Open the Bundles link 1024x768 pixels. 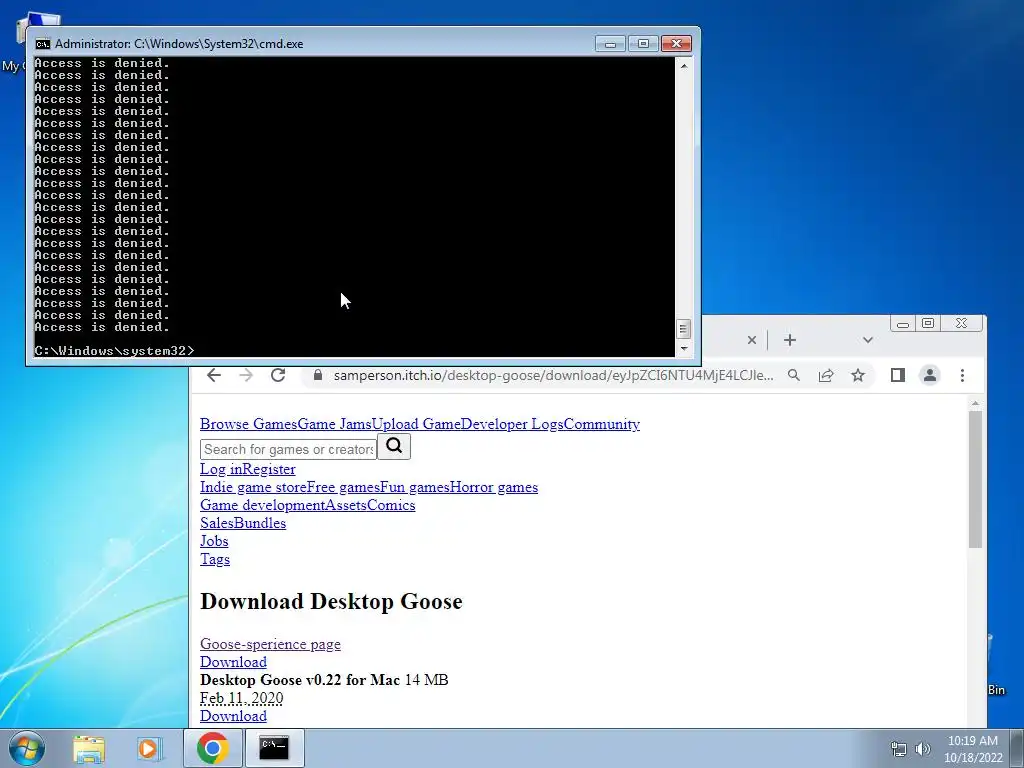(260, 523)
